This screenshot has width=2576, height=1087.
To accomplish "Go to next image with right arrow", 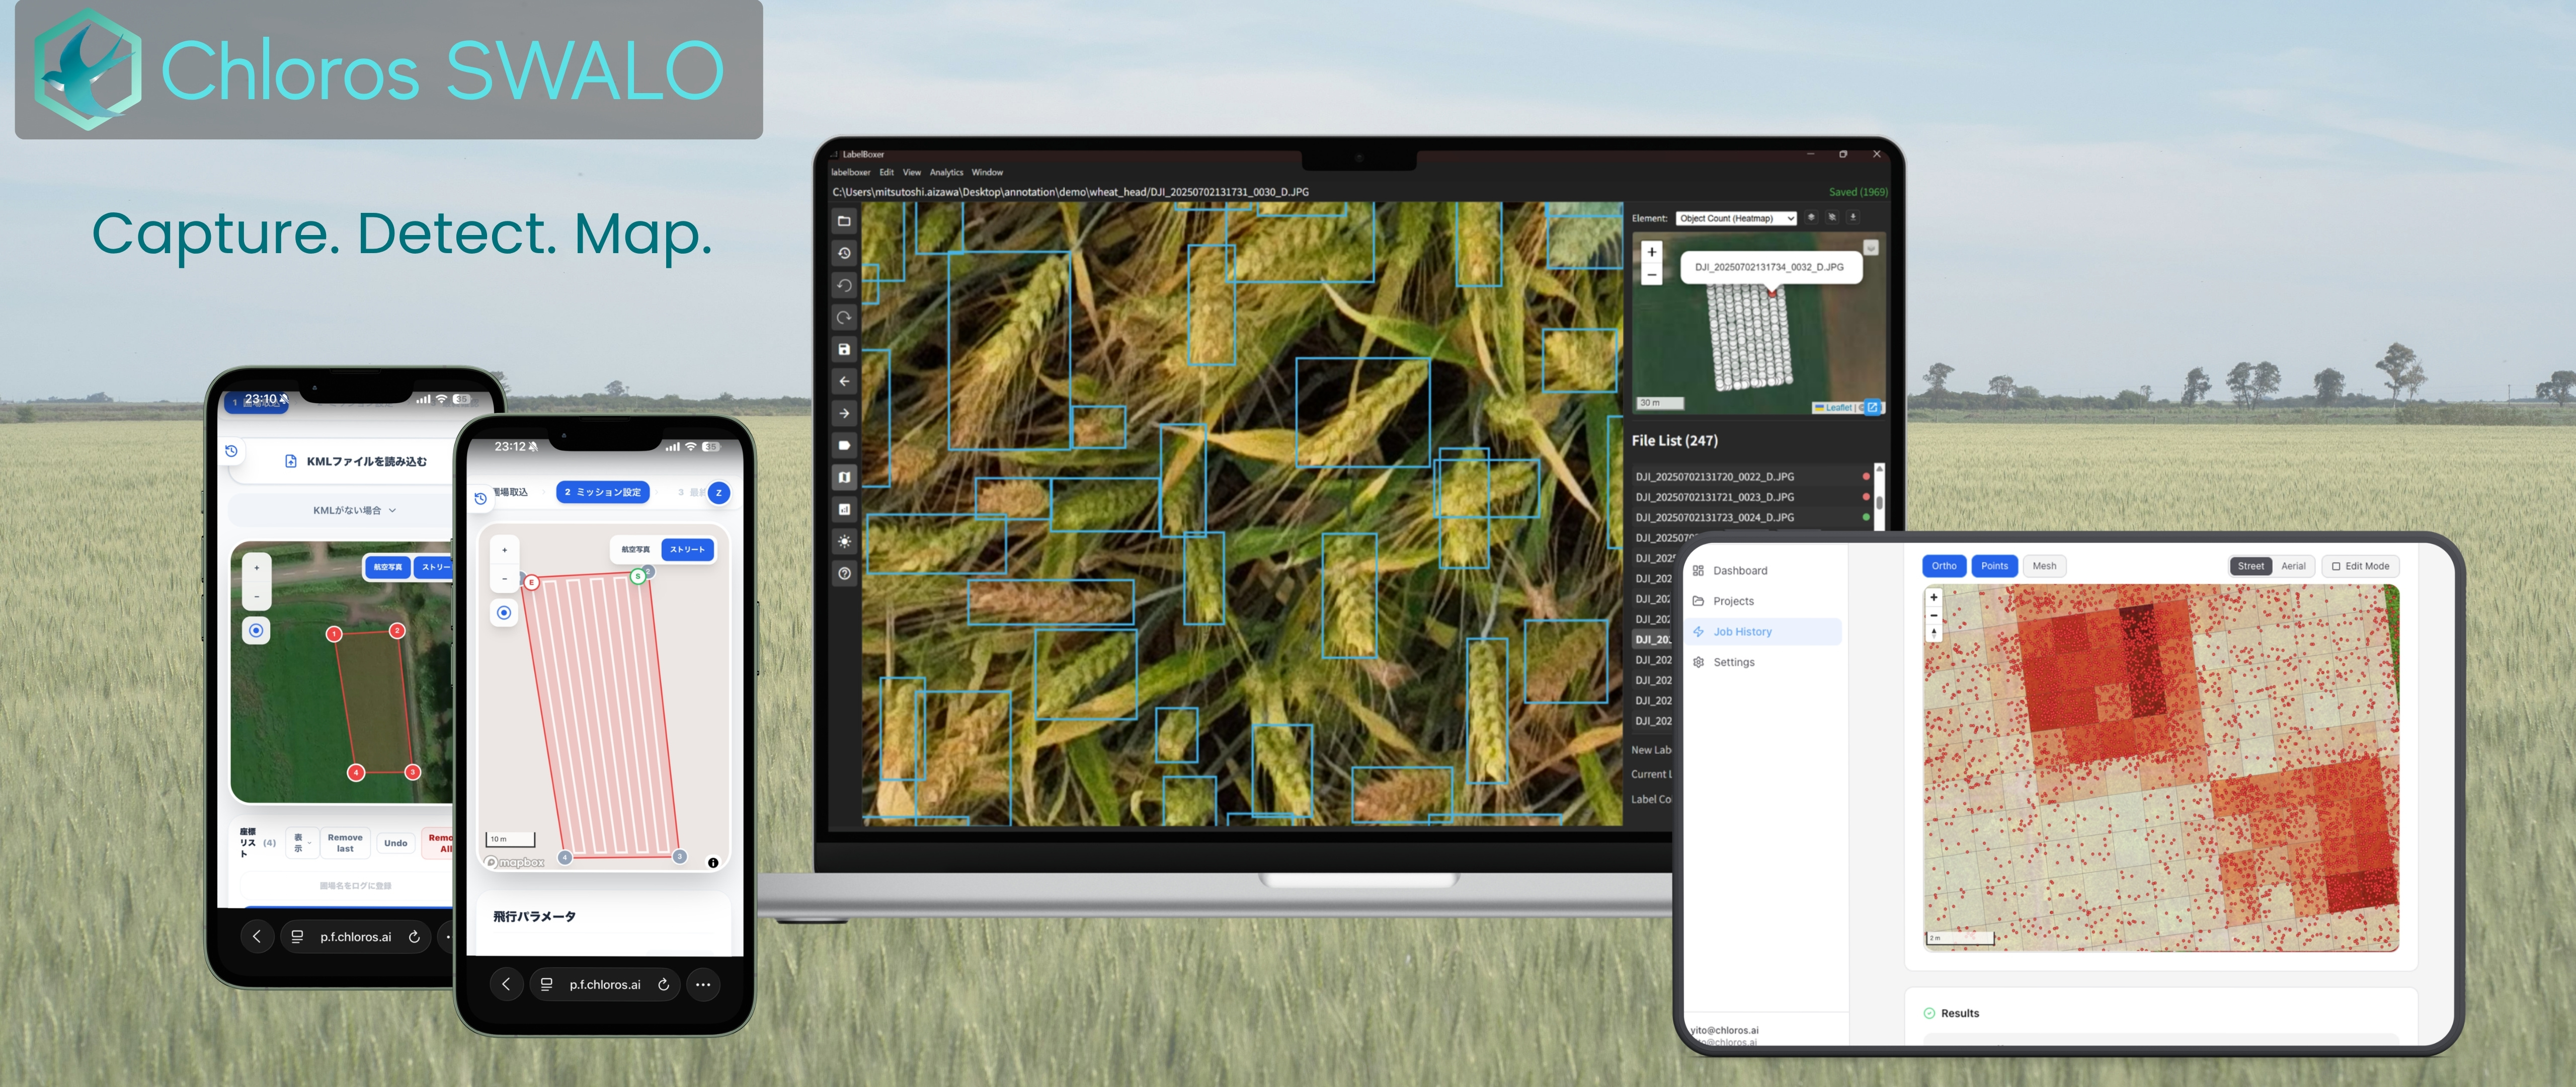I will pos(844,413).
